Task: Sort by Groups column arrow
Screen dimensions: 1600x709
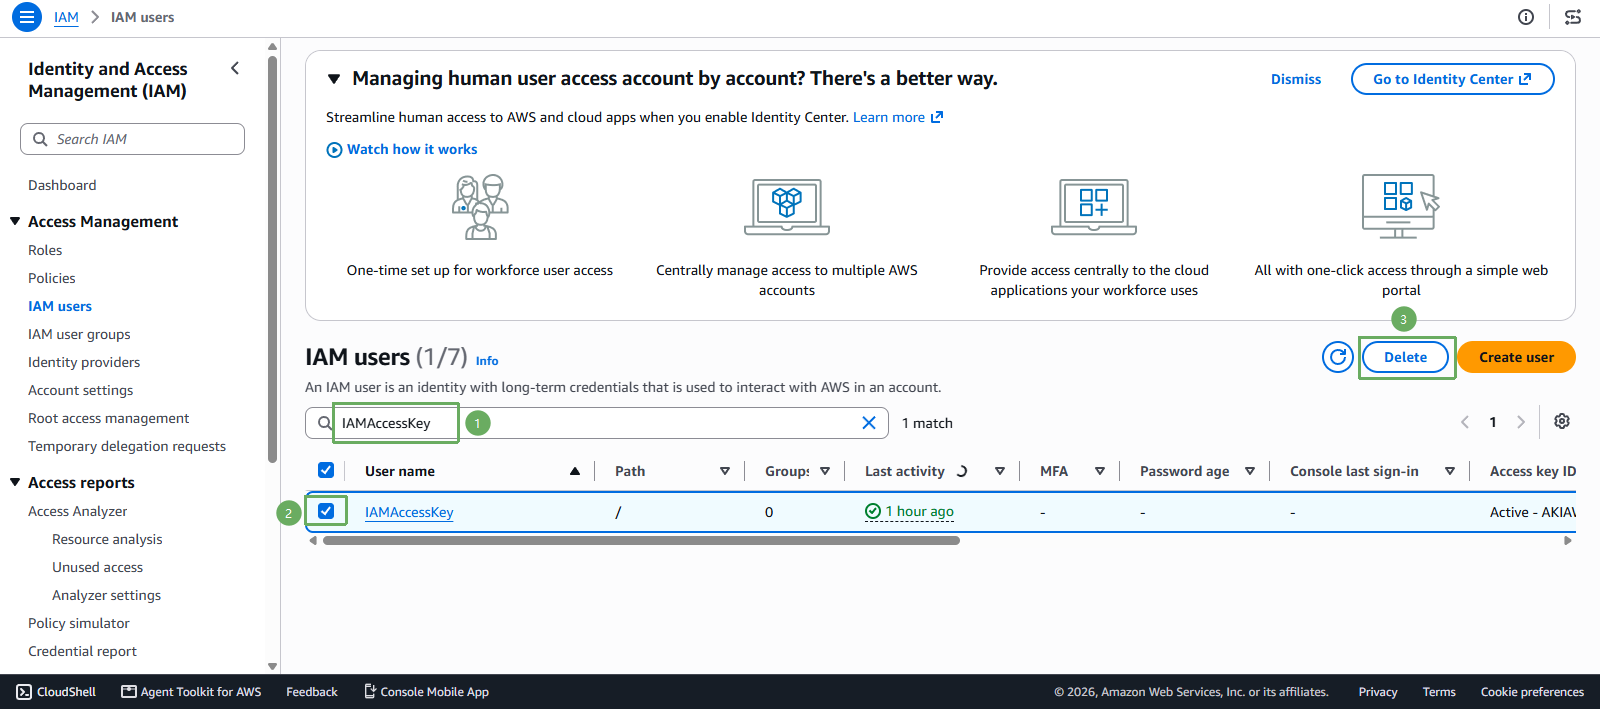Action: coord(825,471)
